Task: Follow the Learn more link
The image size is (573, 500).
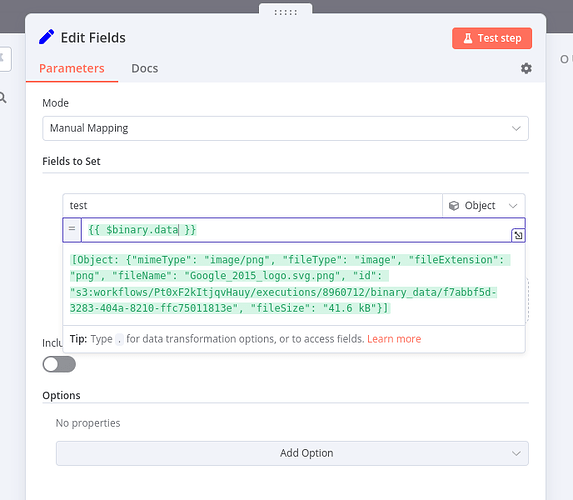Action: pos(394,339)
